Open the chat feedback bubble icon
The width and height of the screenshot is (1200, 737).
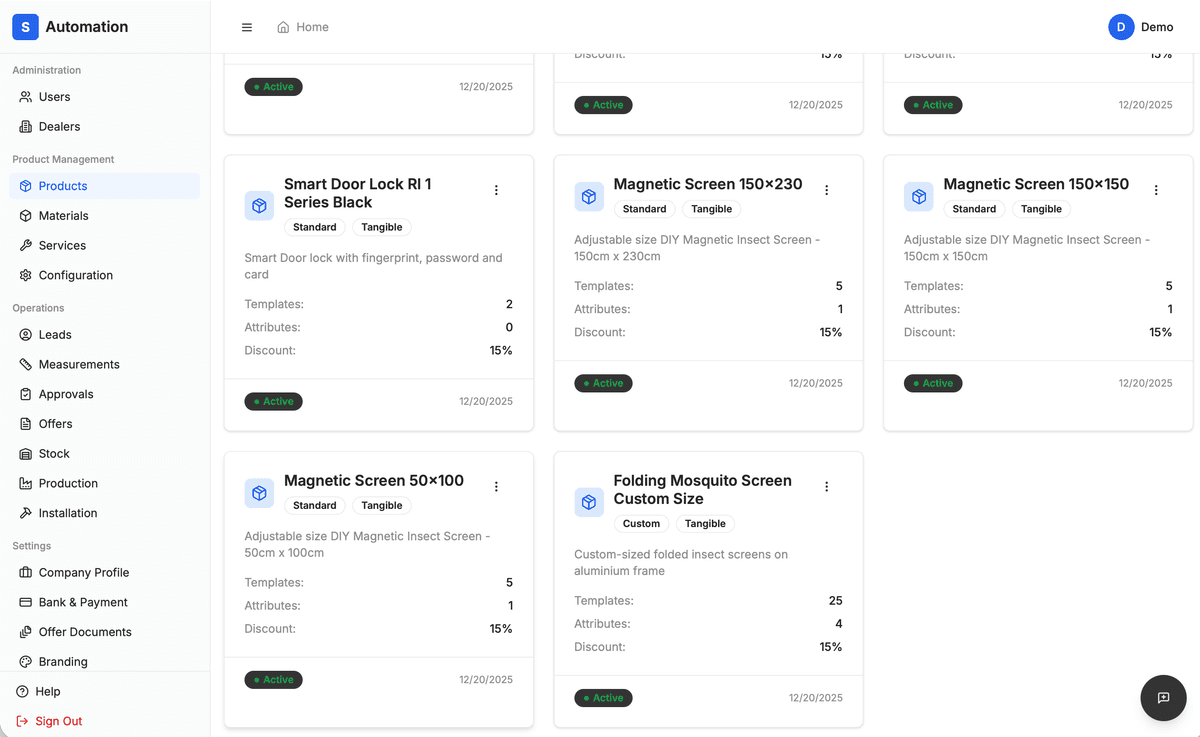1163,698
